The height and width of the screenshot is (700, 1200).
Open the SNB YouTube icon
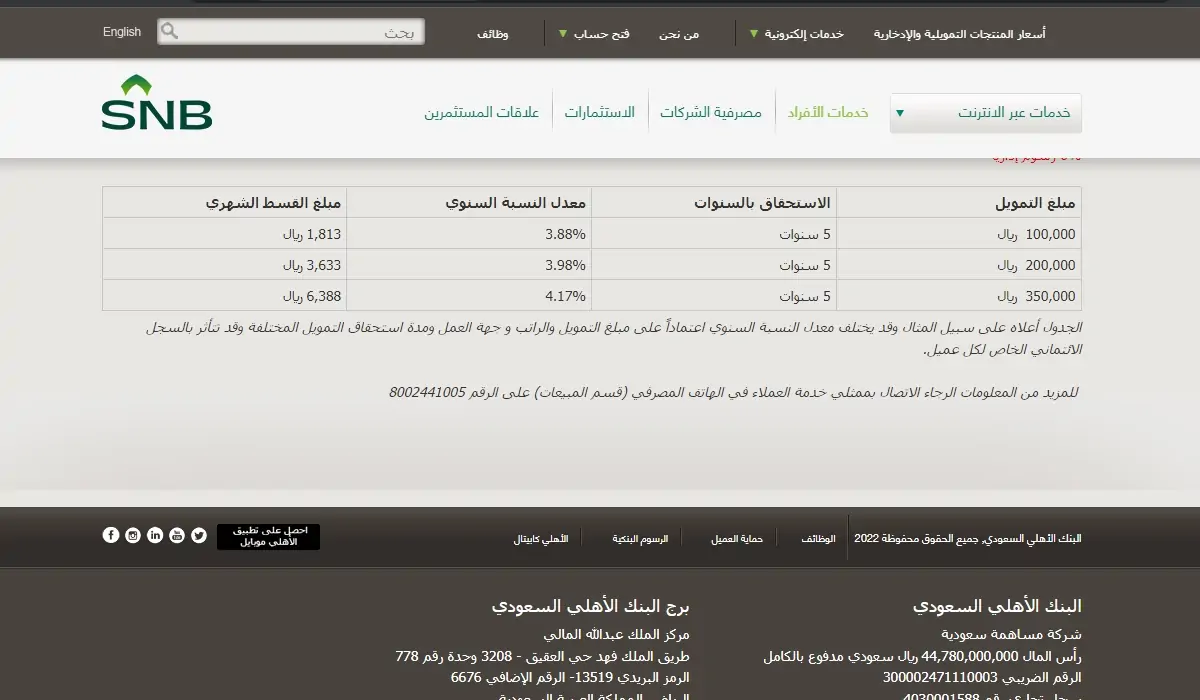(x=177, y=535)
